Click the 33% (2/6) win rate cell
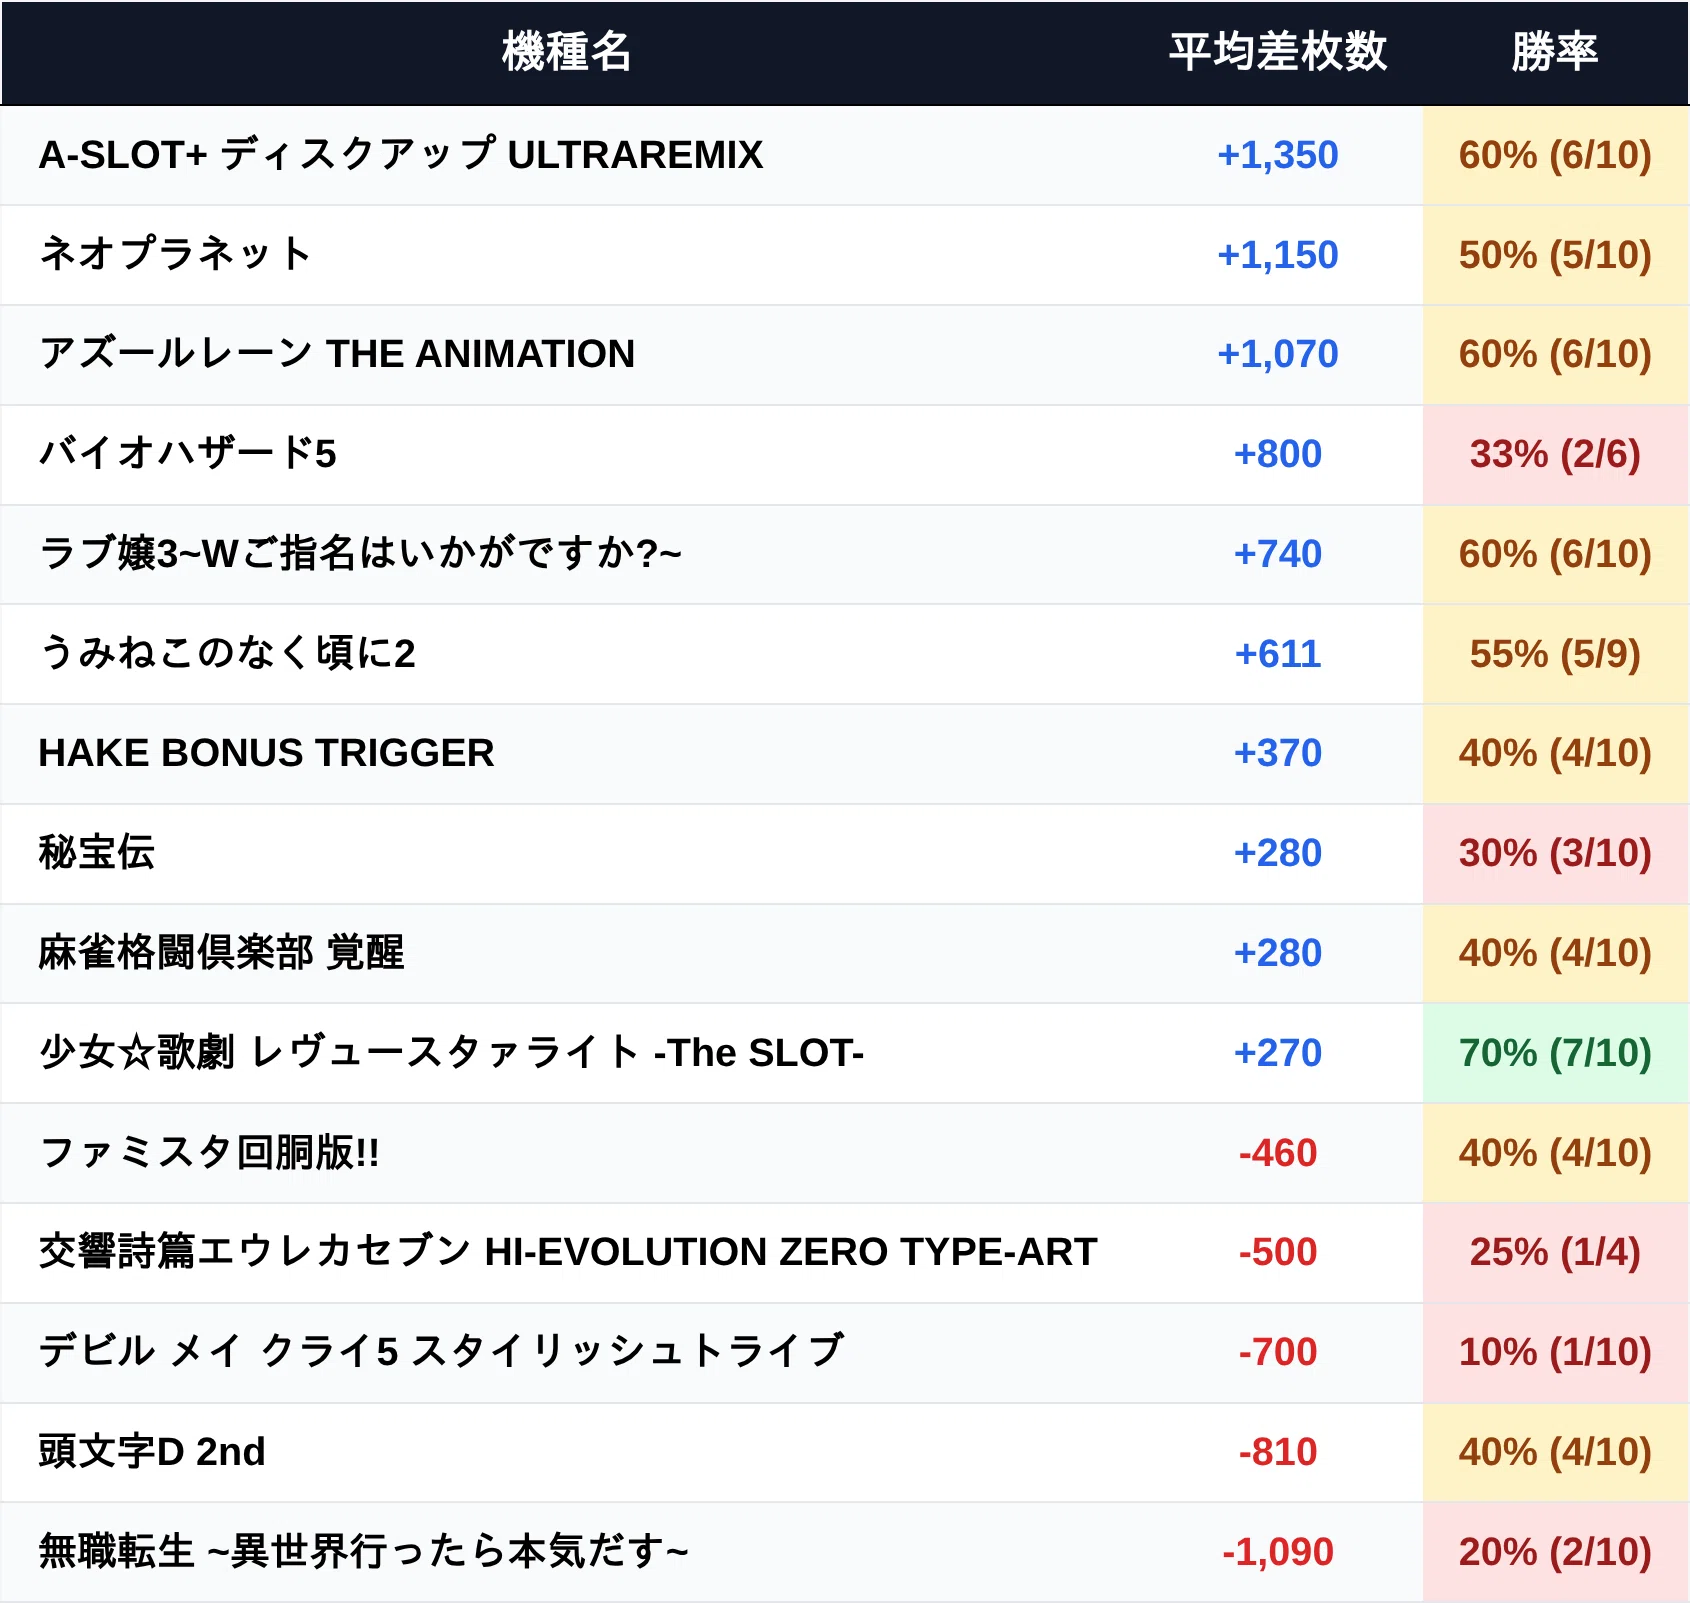 tap(1555, 454)
